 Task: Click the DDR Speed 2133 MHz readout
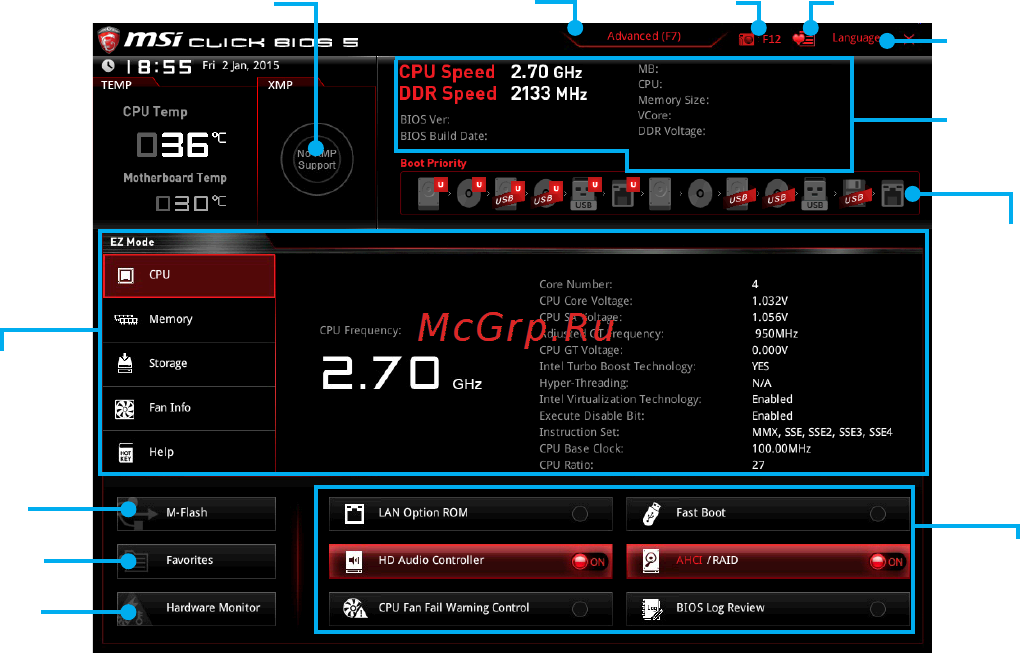tap(493, 94)
